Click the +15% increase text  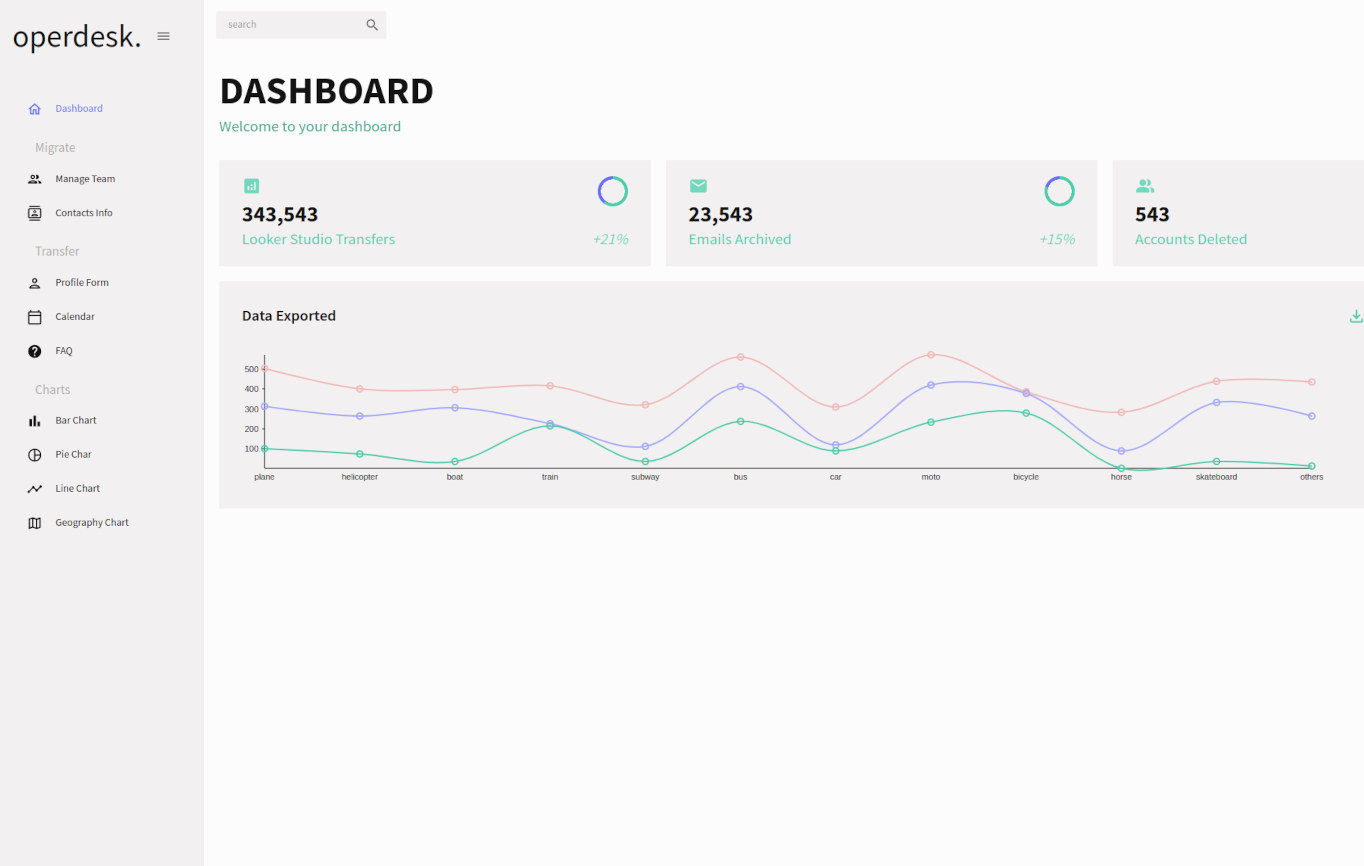click(x=1057, y=239)
